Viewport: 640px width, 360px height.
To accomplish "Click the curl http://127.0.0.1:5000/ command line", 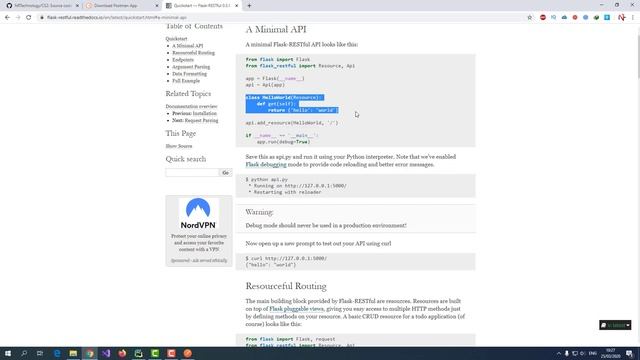I will coord(286,258).
